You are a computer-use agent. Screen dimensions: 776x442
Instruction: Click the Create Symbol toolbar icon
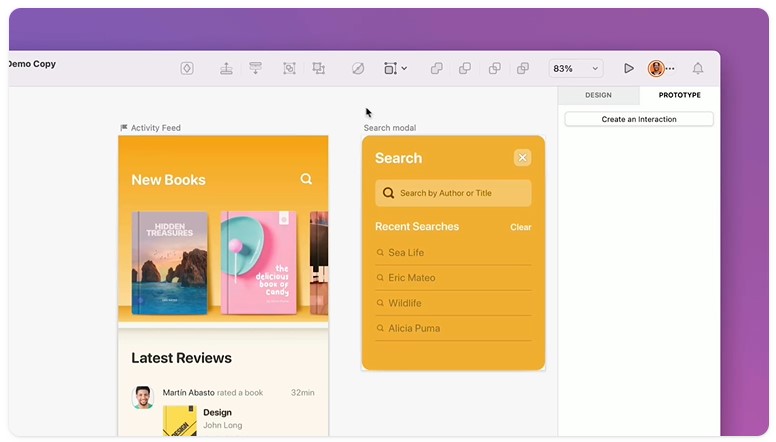(187, 68)
